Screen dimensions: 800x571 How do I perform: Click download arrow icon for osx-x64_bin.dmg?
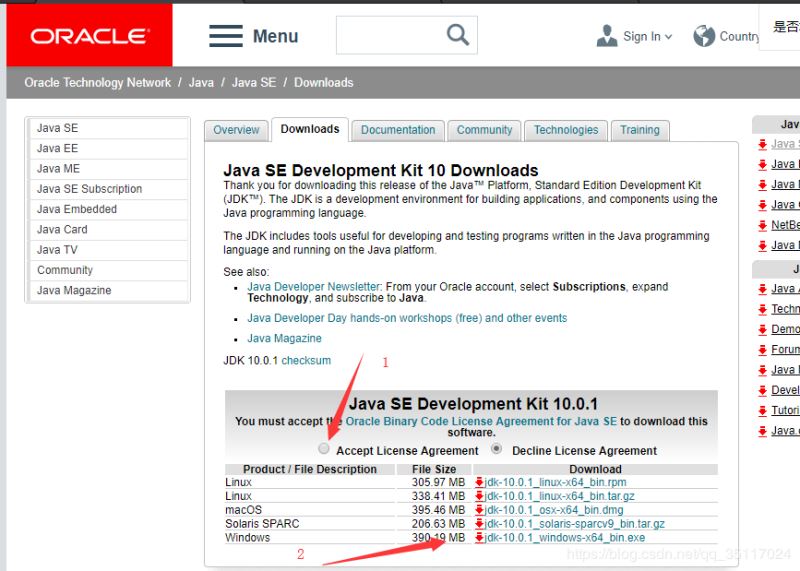point(479,510)
